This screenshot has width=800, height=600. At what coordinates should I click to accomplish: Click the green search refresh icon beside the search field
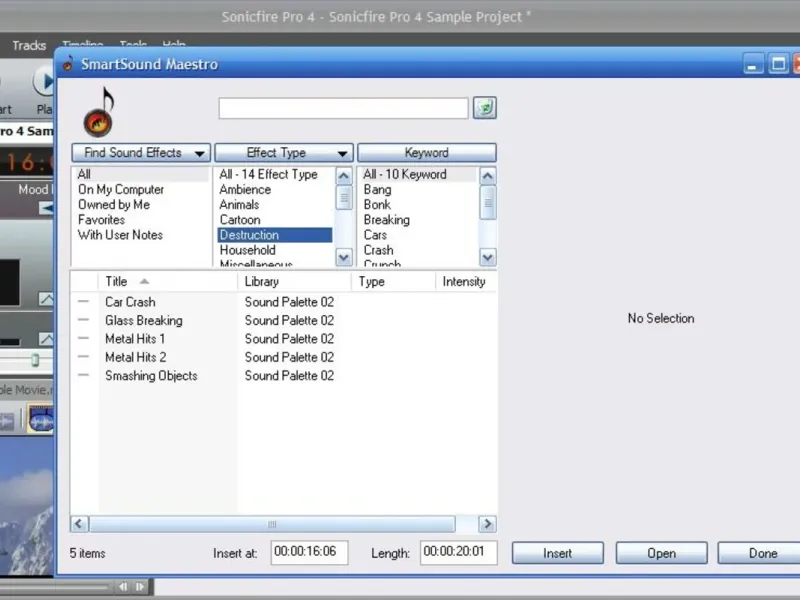[485, 108]
